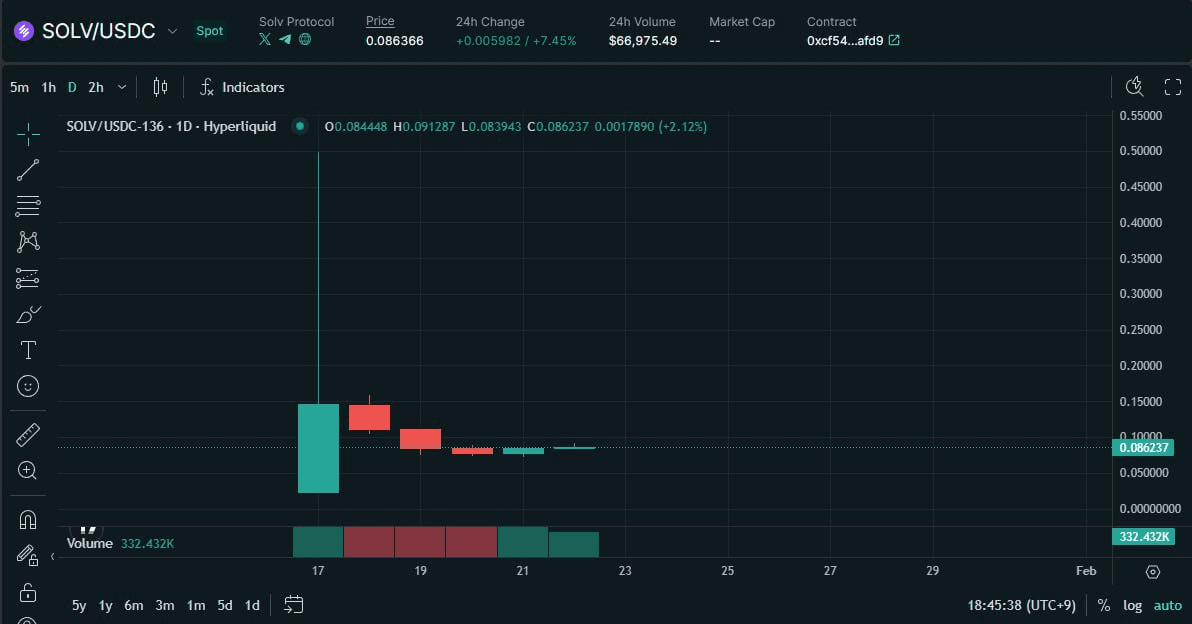Toggle auto price scale

pyautogui.click(x=1168, y=606)
